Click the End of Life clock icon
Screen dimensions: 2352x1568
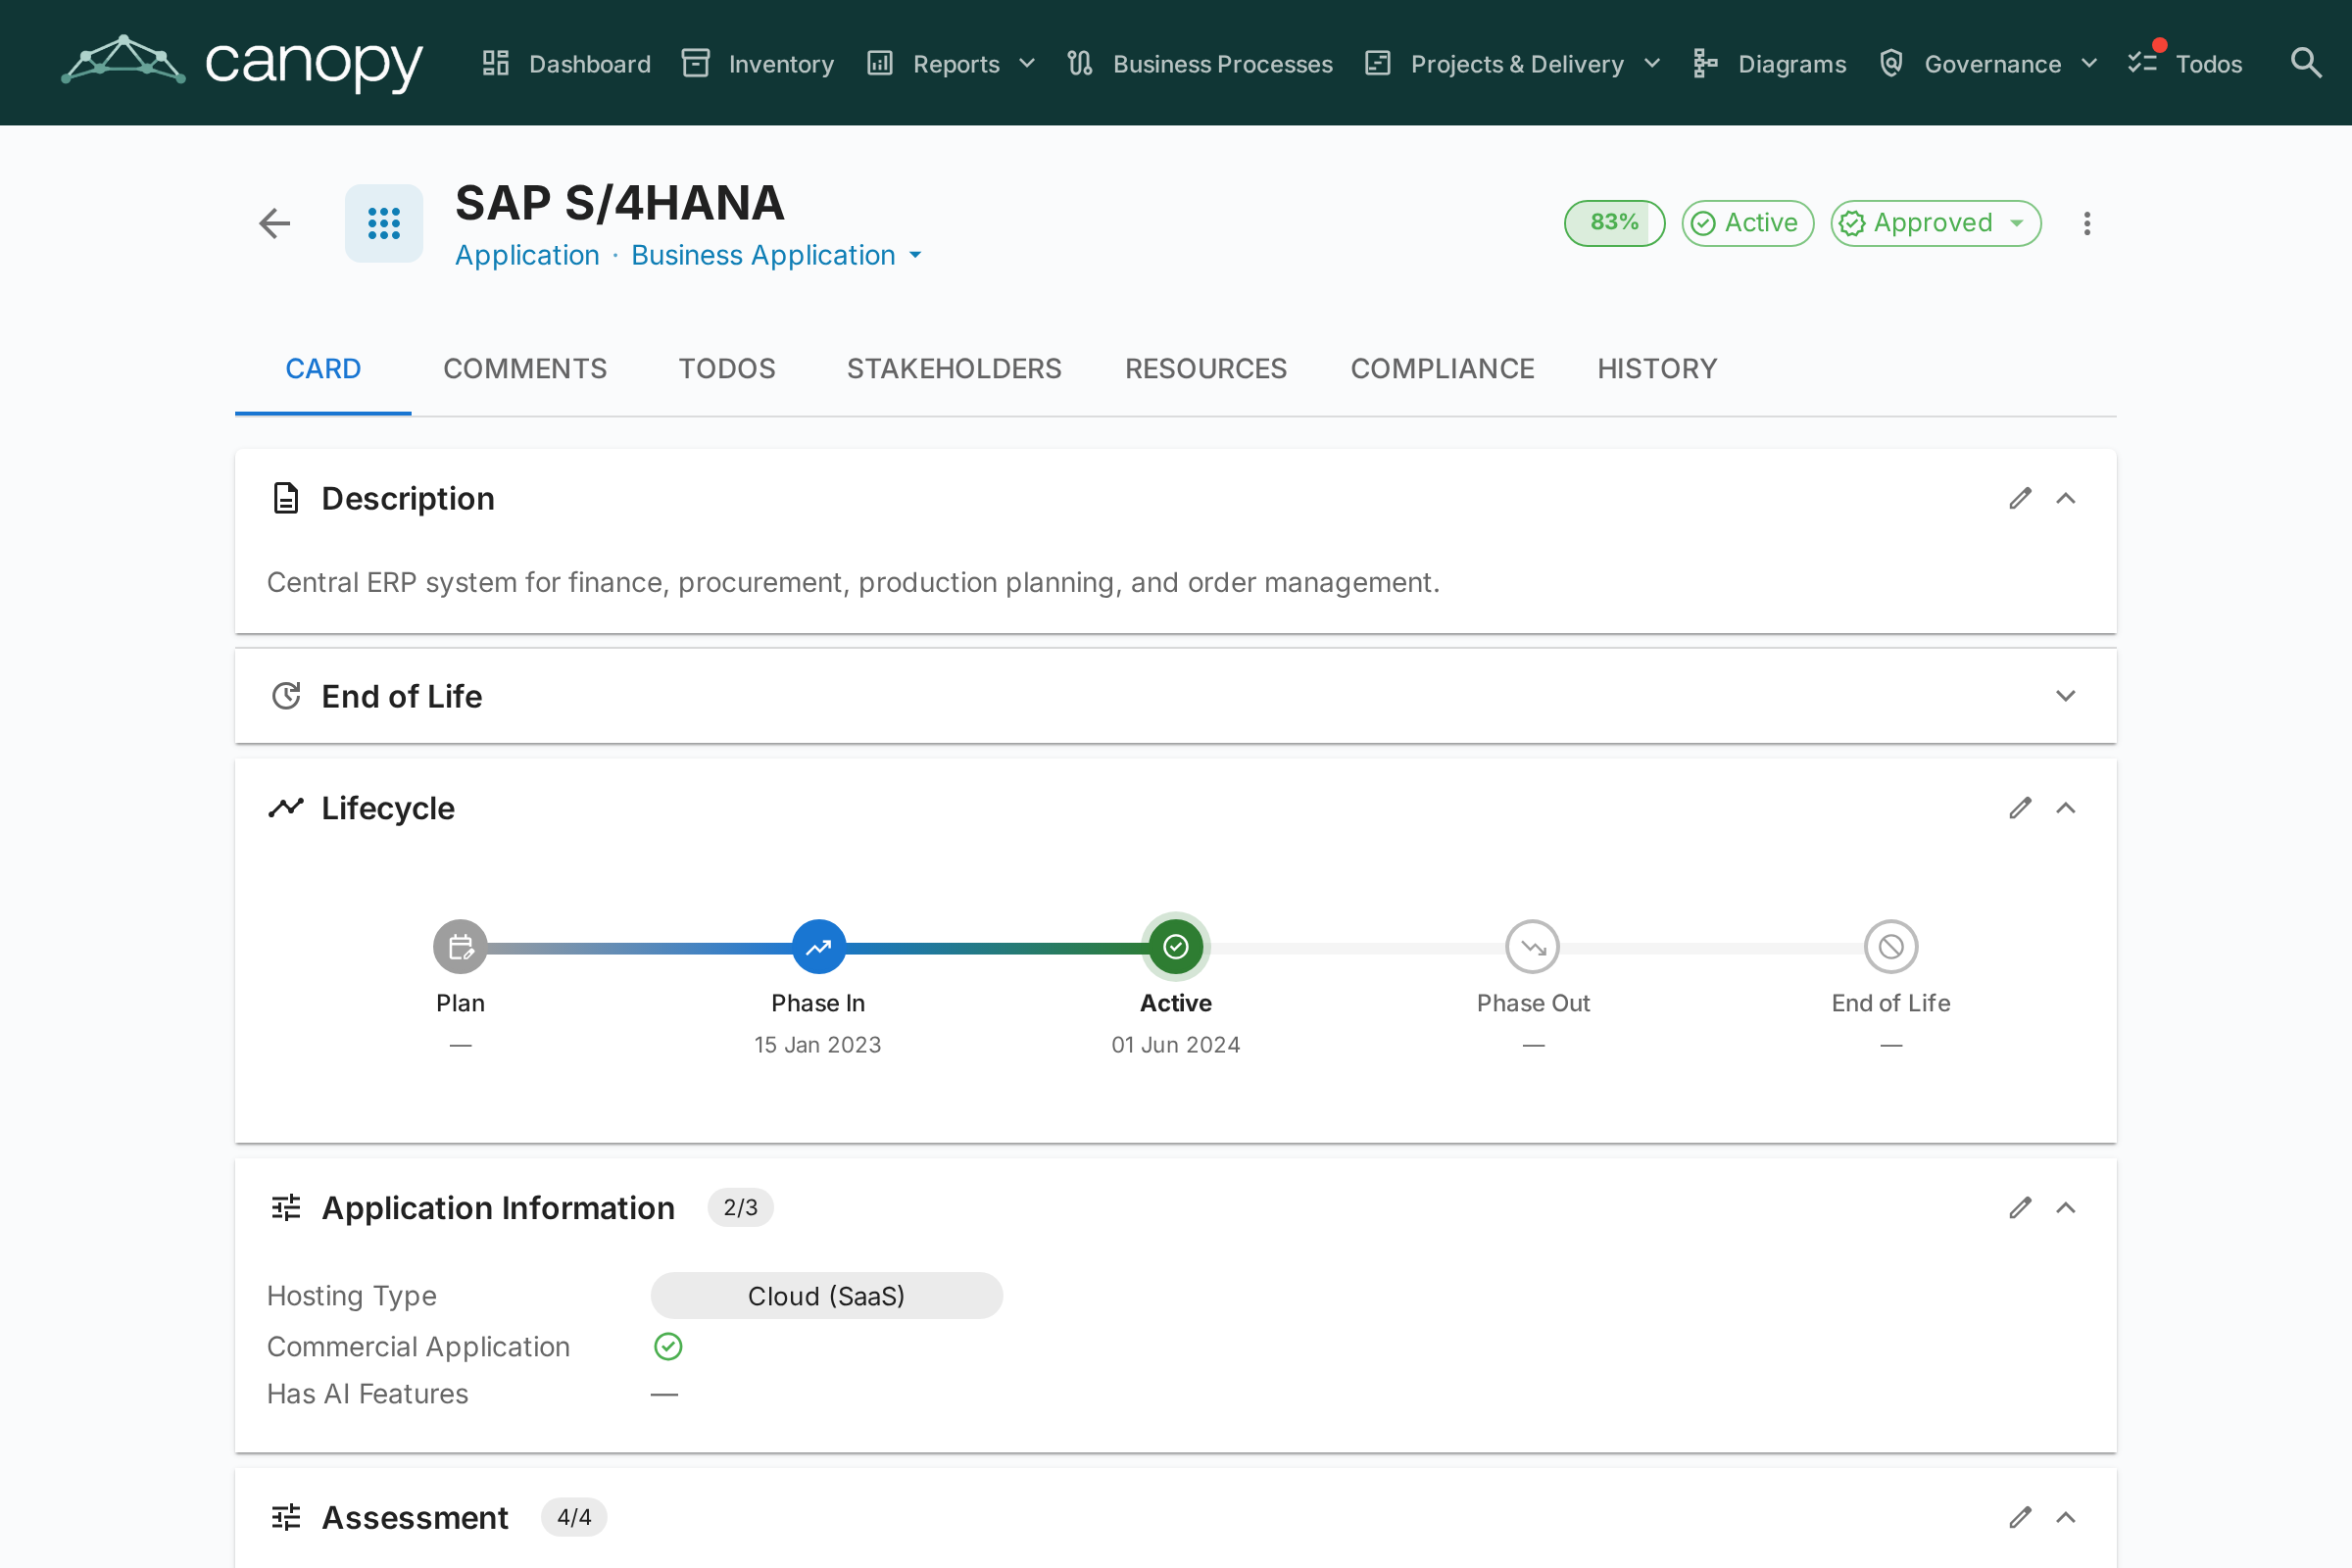coord(286,696)
